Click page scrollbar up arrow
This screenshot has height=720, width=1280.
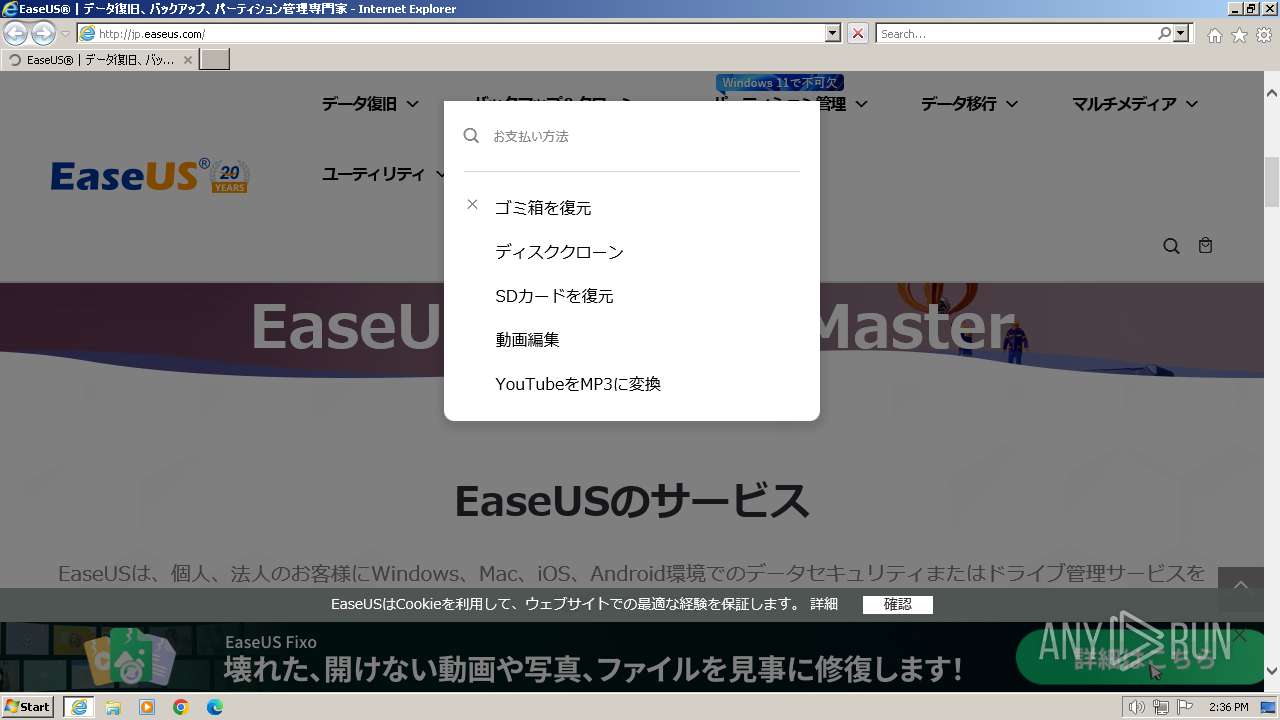pos(1272,92)
